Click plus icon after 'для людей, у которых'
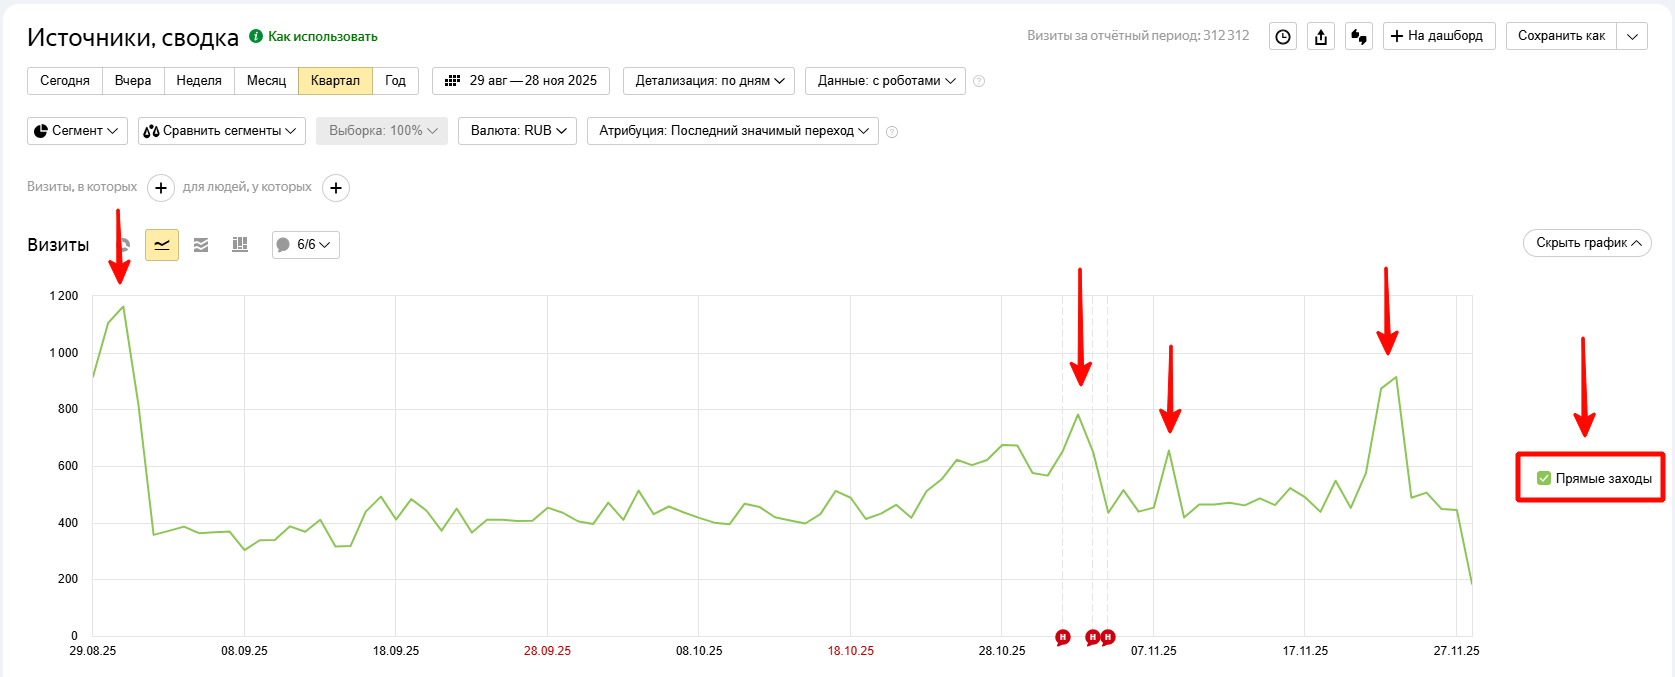Image resolution: width=1675 pixels, height=677 pixels. click(x=336, y=188)
